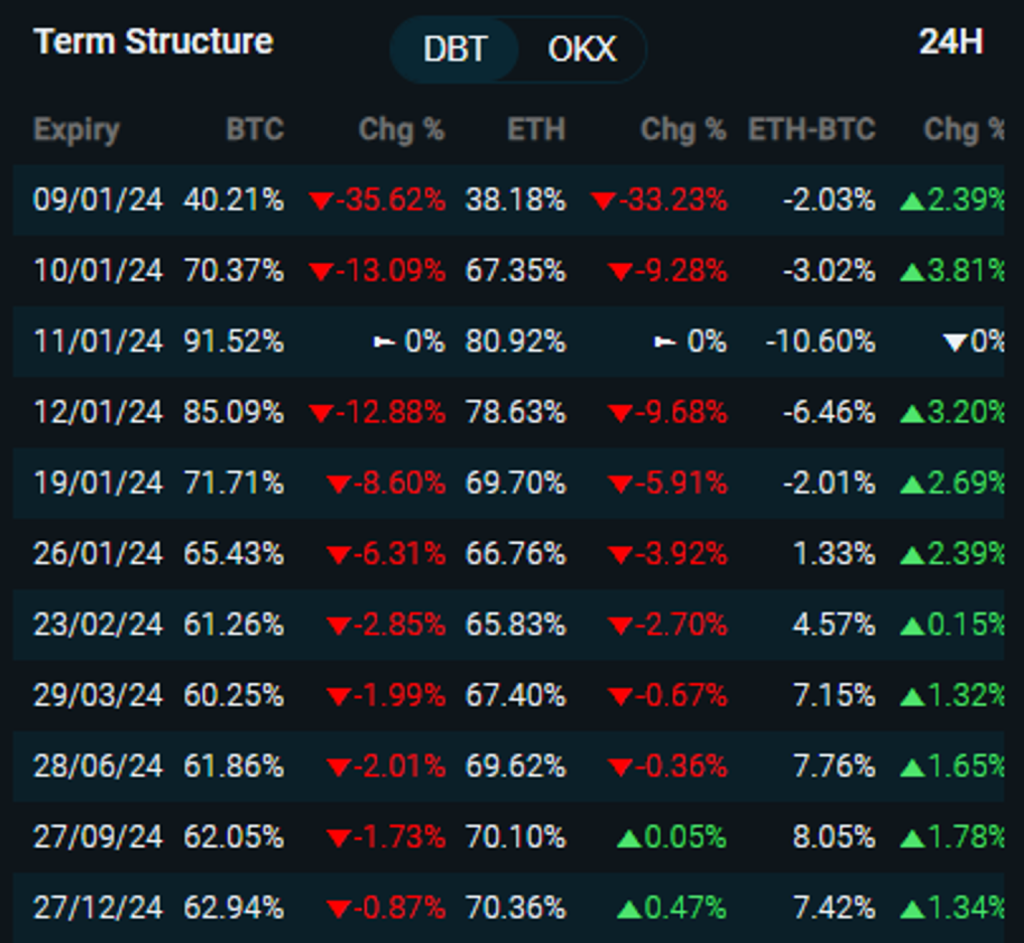
Task: Click red down arrow beside -0.87%
Action: click(338, 909)
